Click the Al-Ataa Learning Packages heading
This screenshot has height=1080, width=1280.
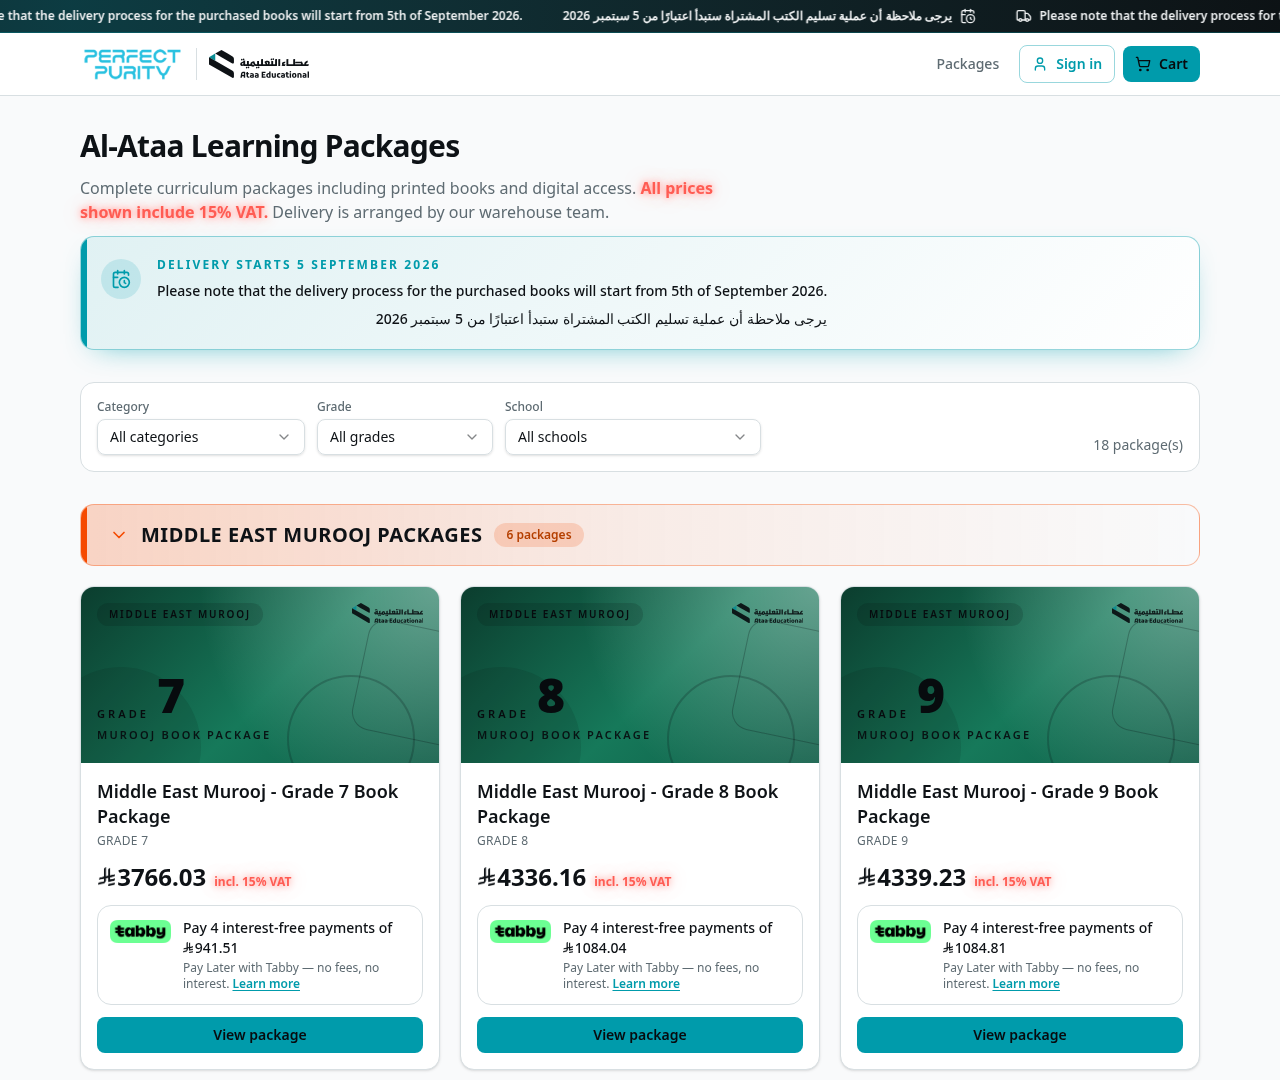270,147
